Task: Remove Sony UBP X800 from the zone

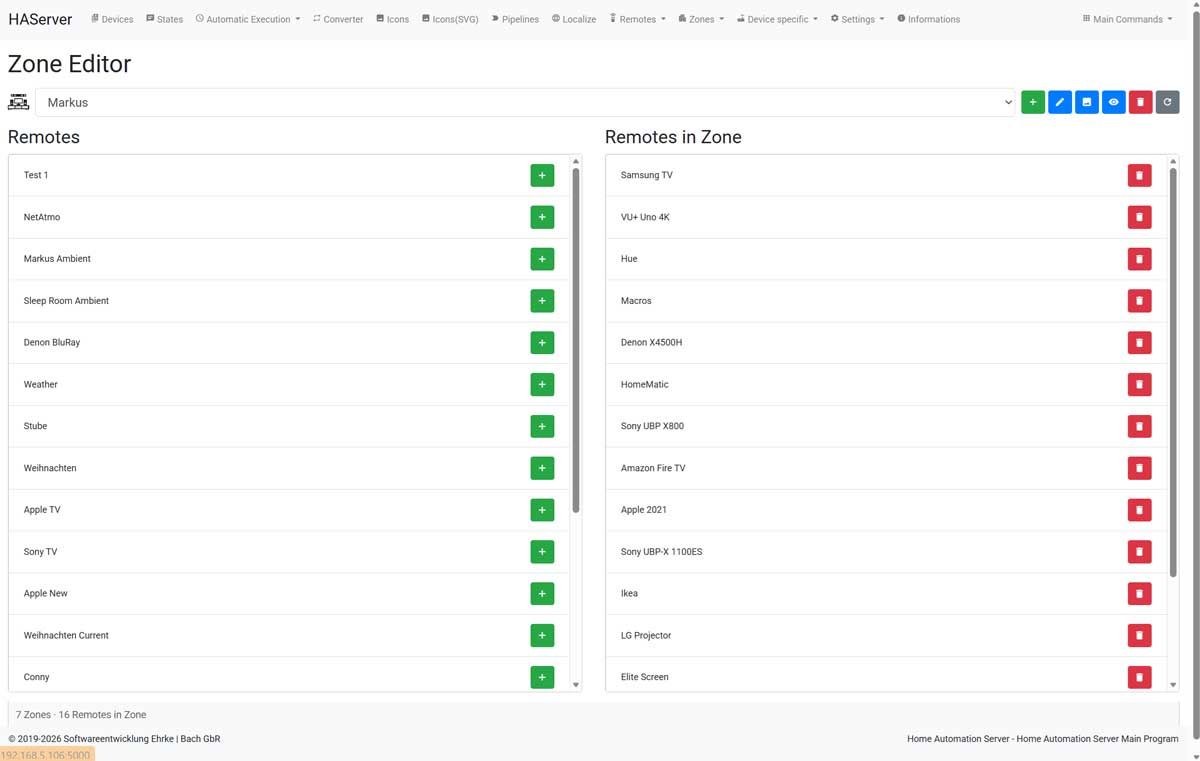Action: [x=1139, y=426]
